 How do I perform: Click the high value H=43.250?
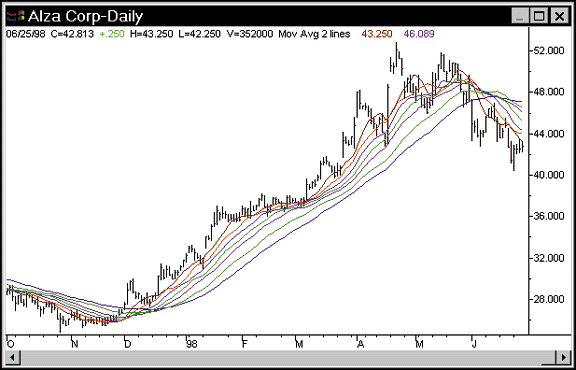tap(151, 34)
